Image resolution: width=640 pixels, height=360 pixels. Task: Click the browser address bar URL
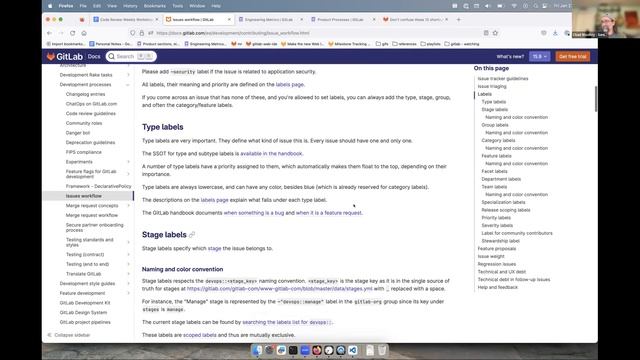coord(233,33)
